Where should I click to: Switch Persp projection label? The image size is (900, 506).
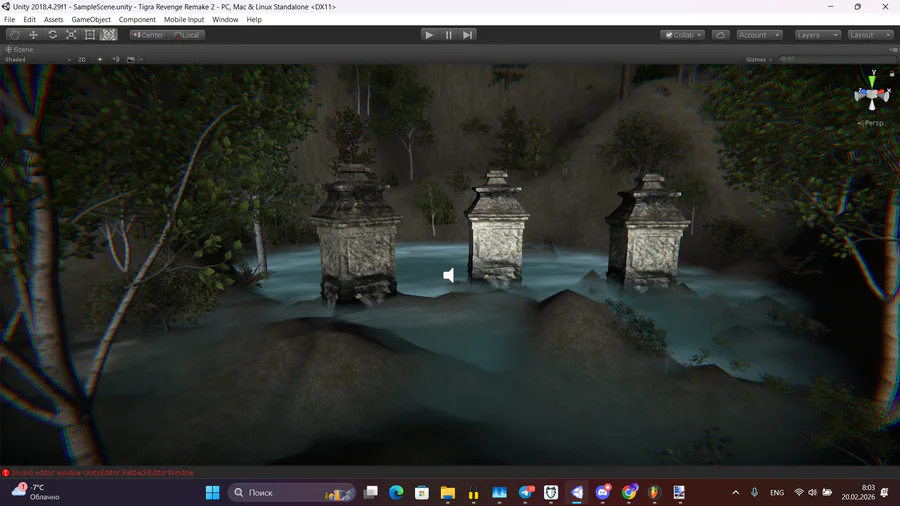point(871,123)
